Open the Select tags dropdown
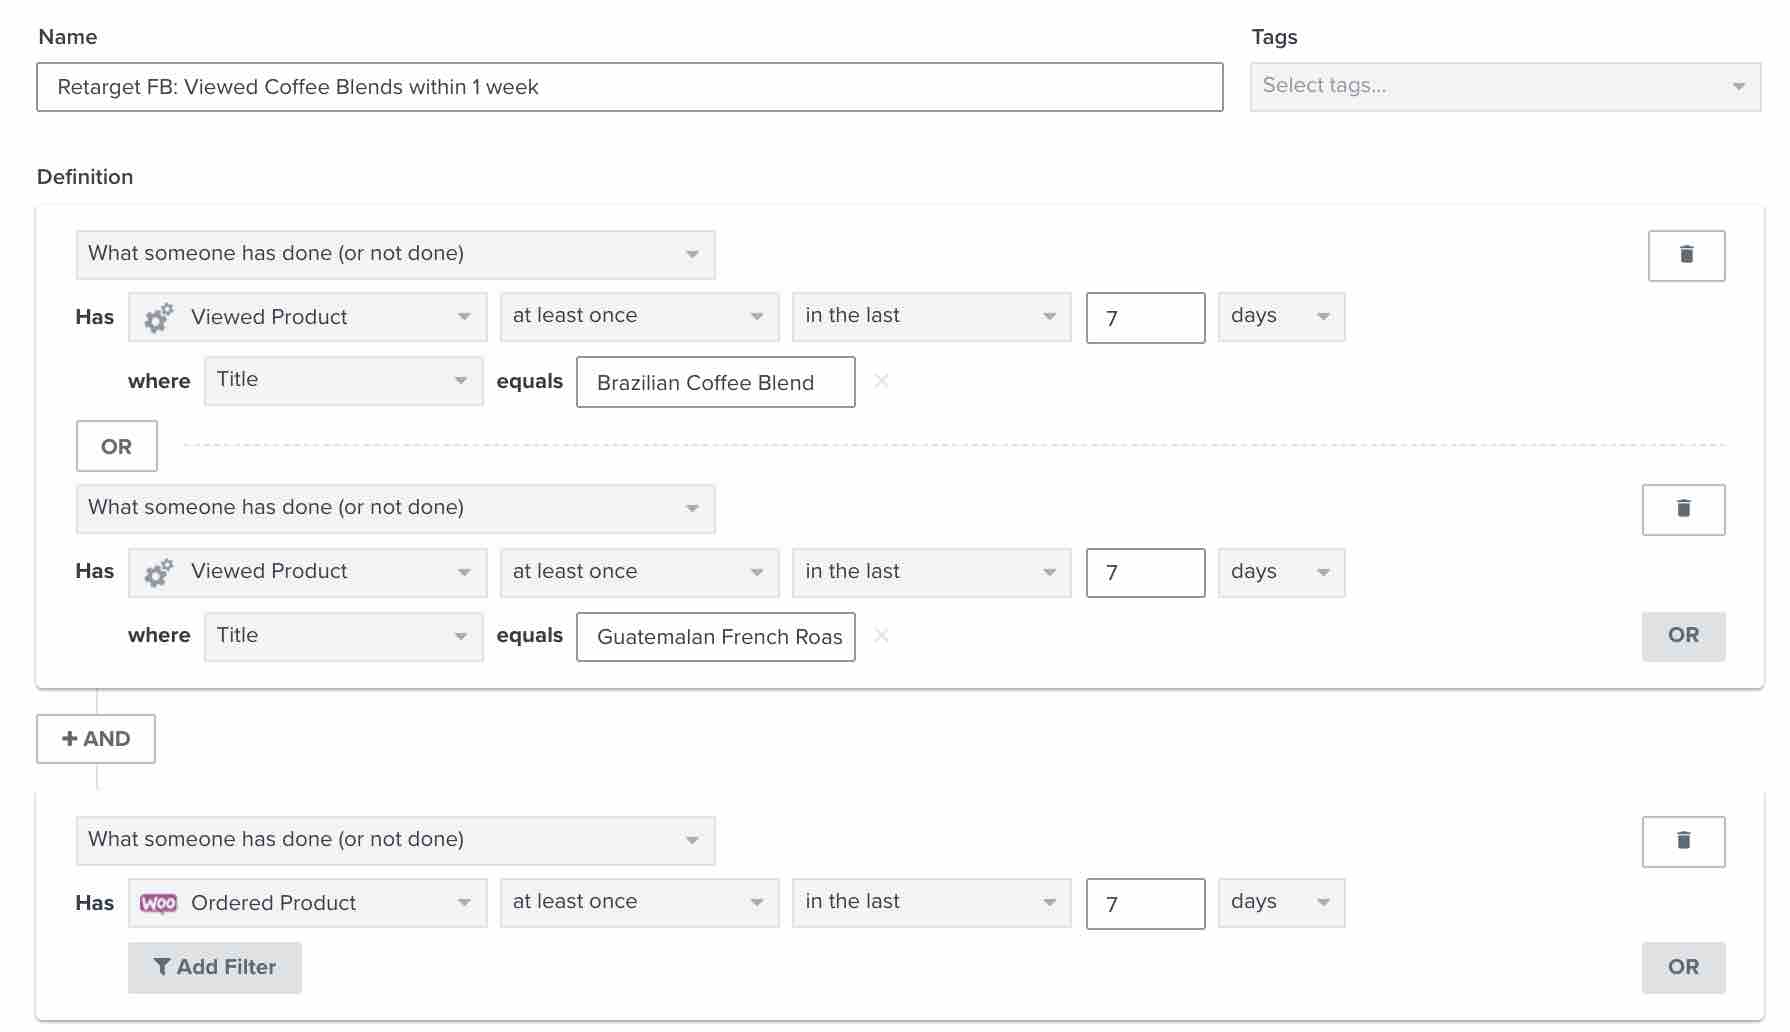This screenshot has width=1790, height=1032. coord(1504,86)
